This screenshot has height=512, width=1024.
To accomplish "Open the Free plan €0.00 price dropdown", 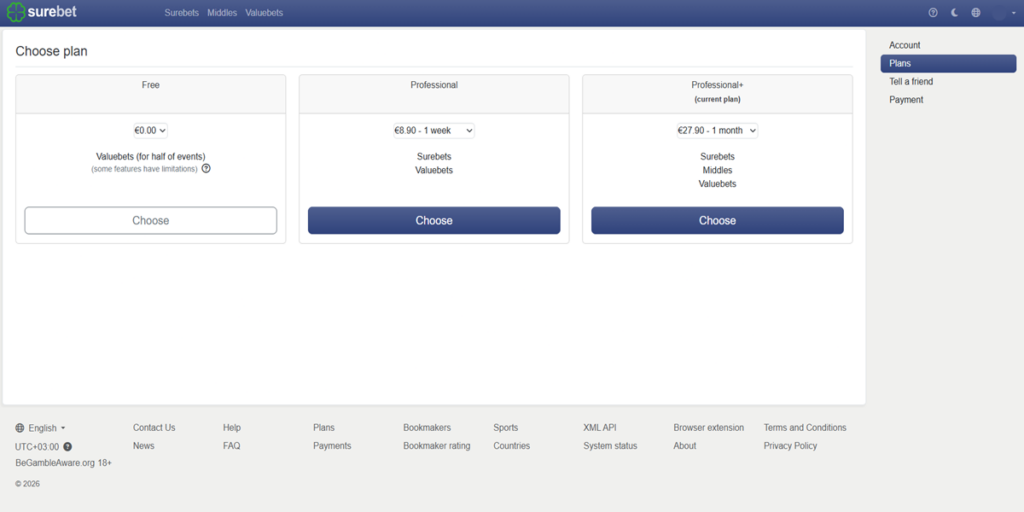I will point(151,130).
